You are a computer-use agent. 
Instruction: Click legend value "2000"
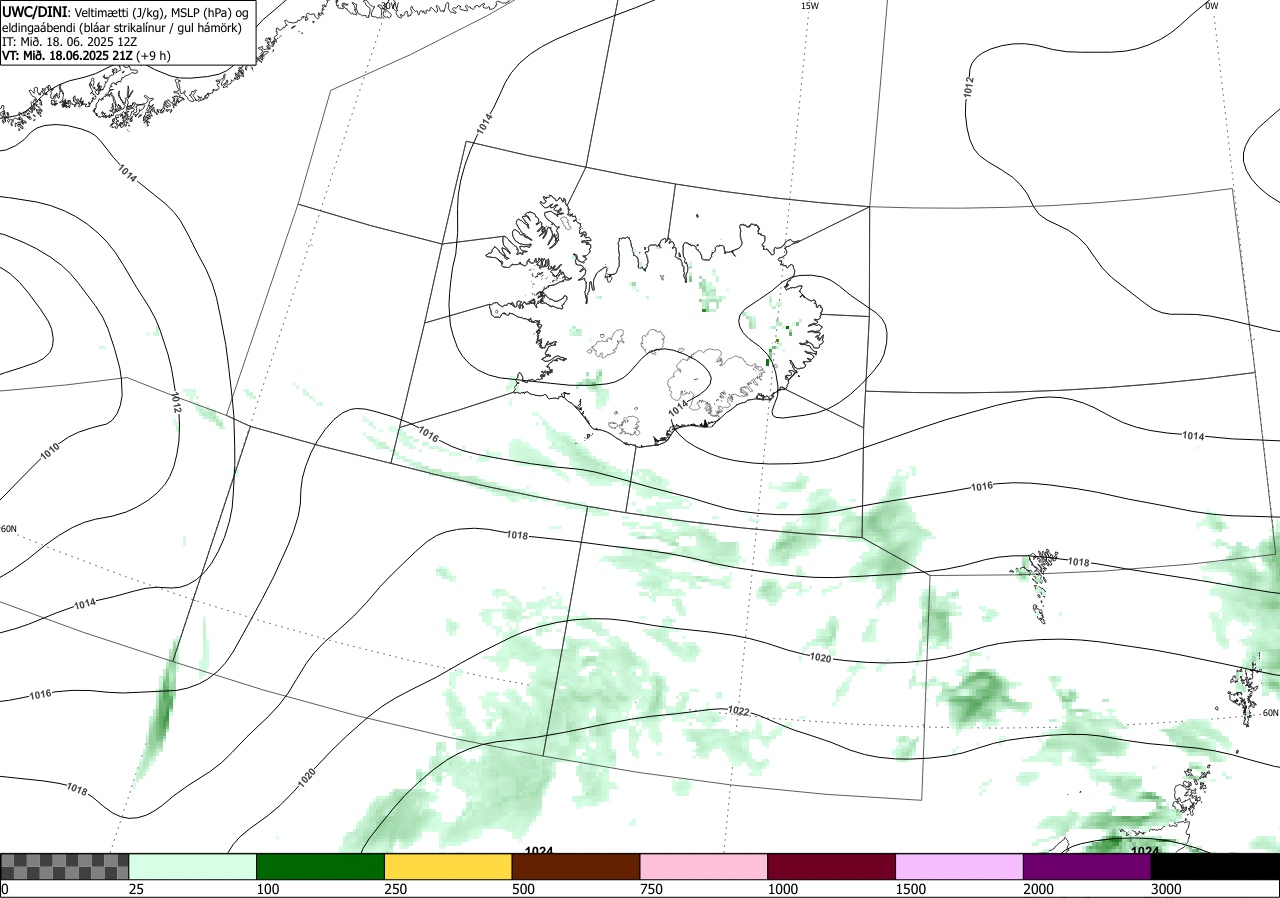(1040, 889)
